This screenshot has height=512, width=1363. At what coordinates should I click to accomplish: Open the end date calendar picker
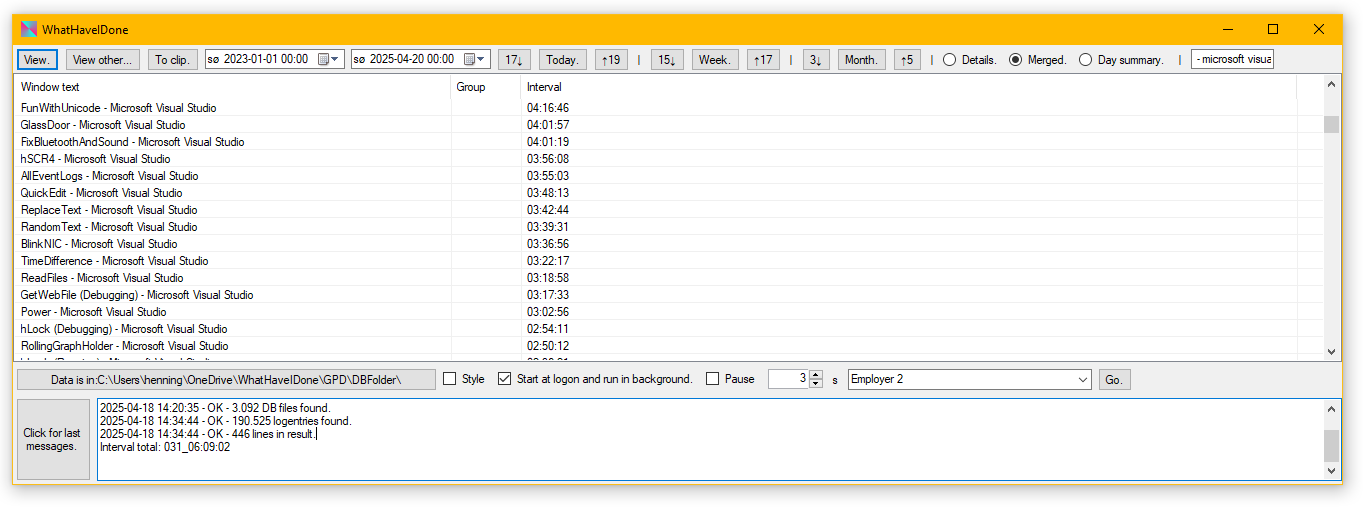[x=474, y=60]
